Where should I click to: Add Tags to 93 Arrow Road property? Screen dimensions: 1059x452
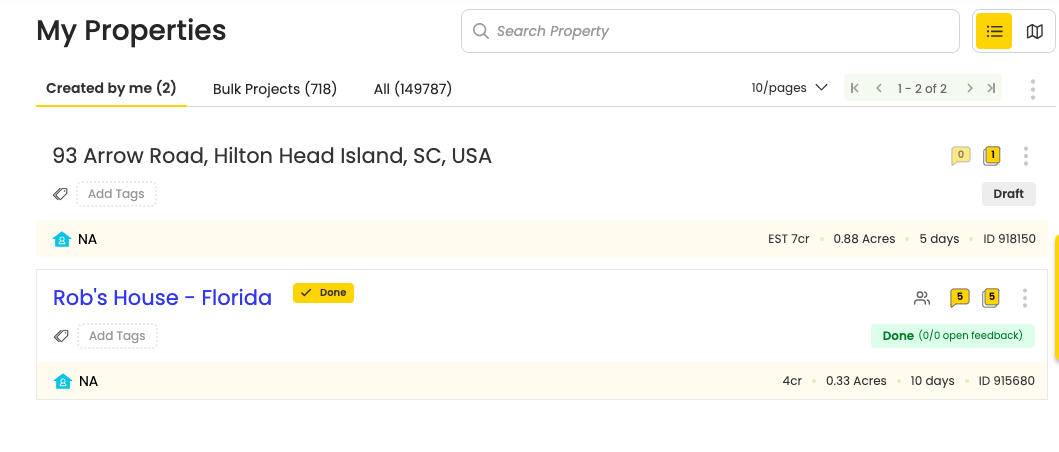click(116, 194)
